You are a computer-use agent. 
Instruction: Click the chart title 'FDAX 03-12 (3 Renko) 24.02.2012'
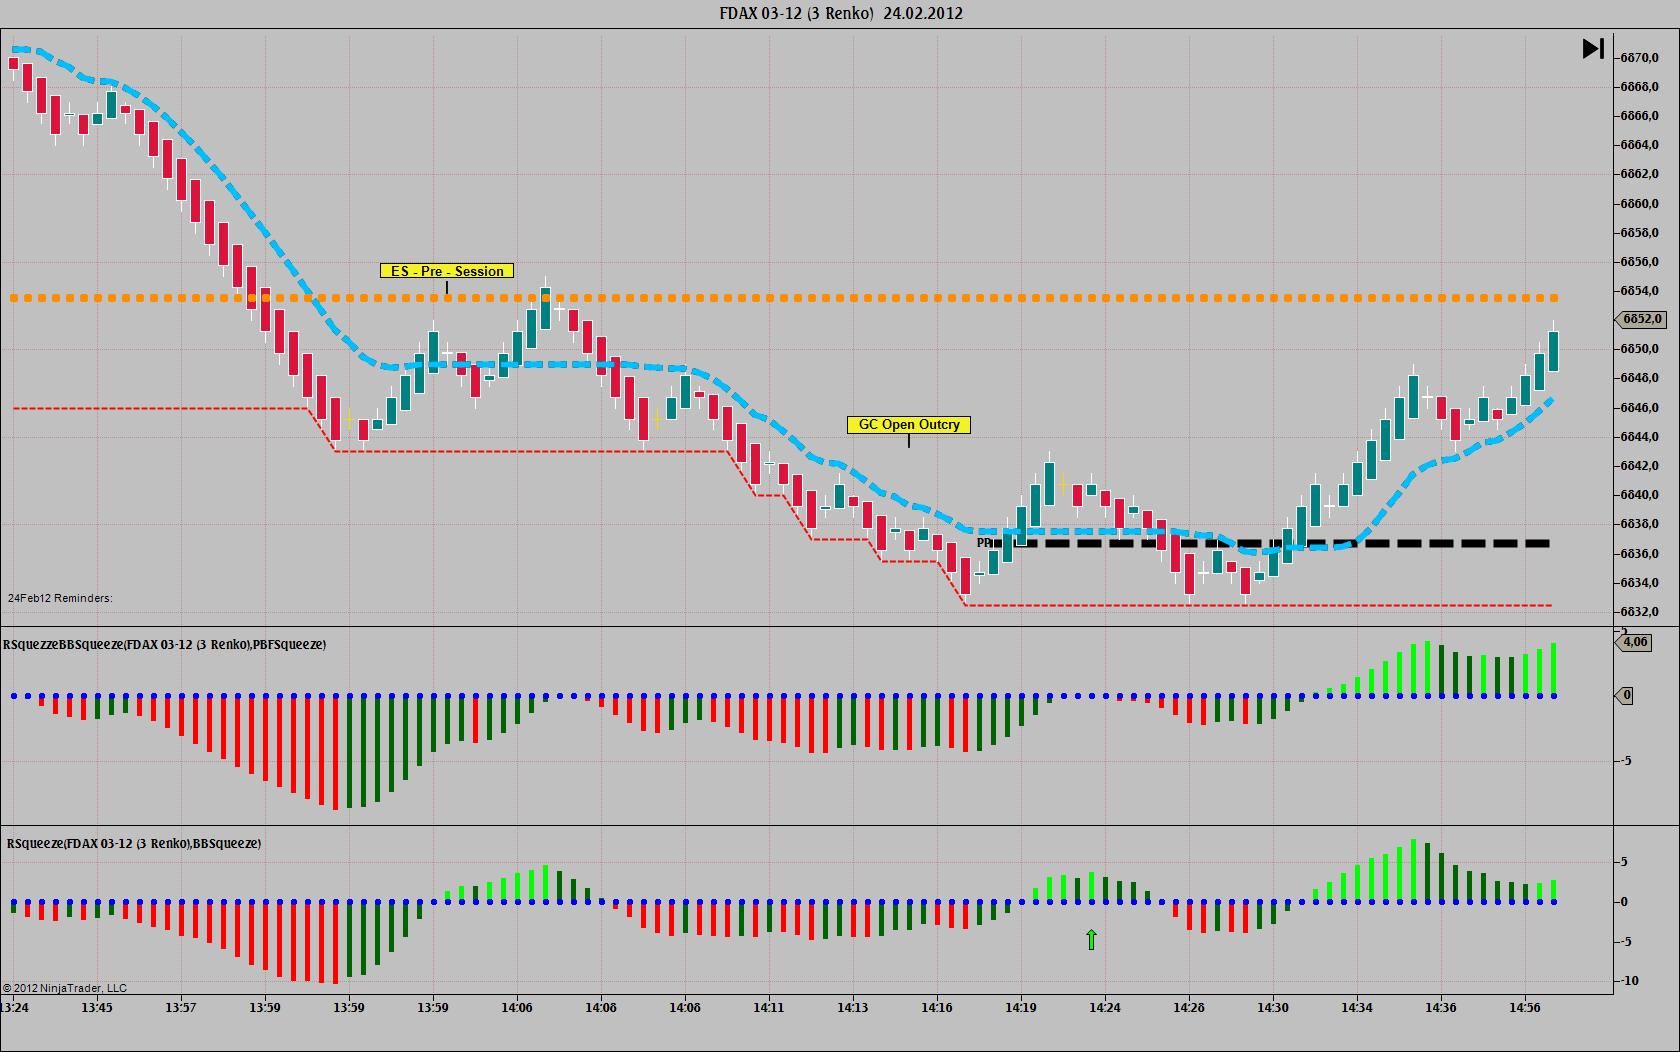(841, 13)
